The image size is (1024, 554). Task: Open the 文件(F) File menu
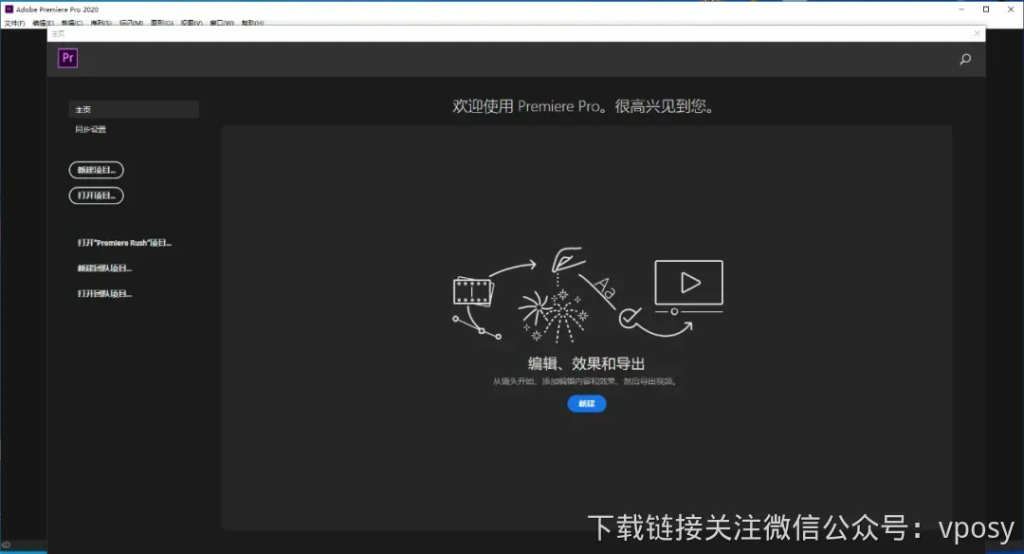[x=14, y=23]
